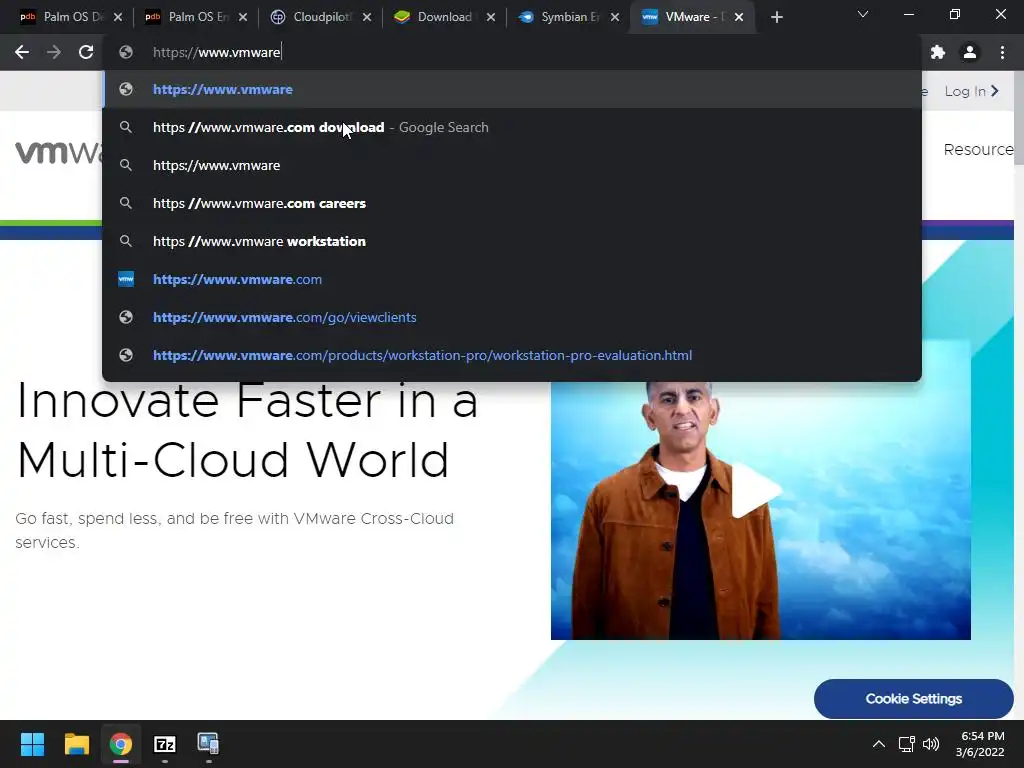1024x768 pixels.
Task: Pick the vmware.com download search suggestion
Action: coord(512,127)
